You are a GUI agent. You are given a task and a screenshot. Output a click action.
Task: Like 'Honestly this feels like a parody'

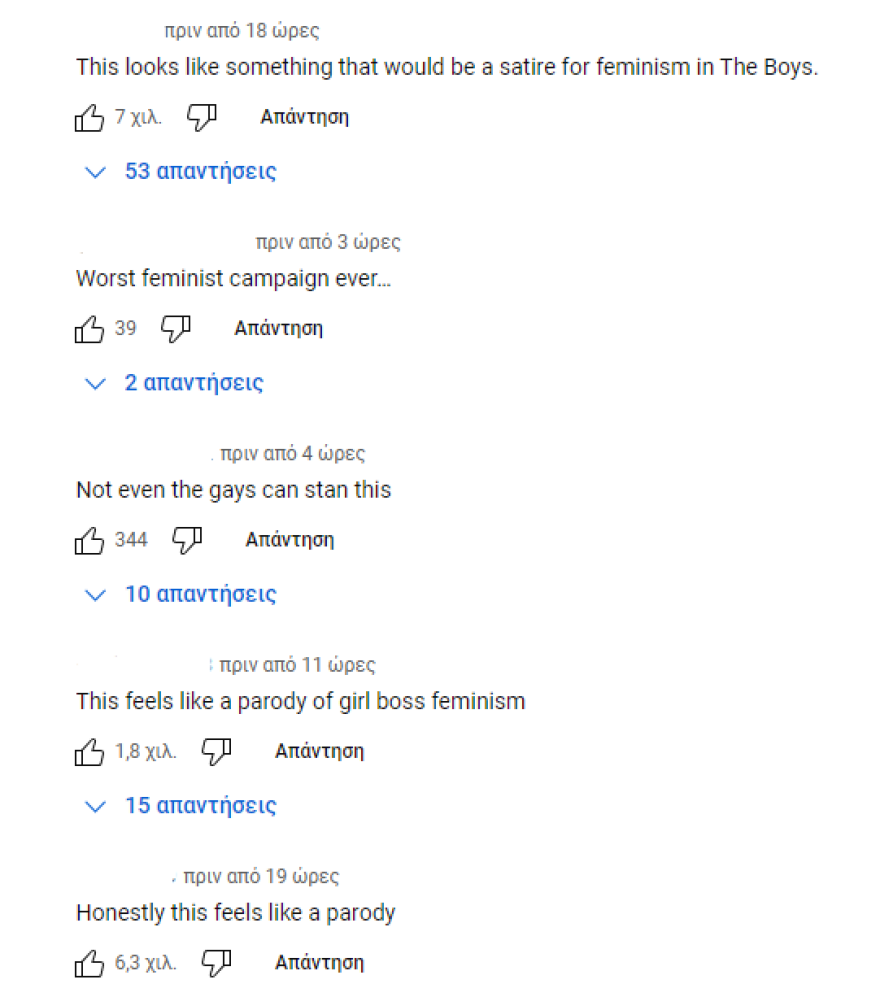pyautogui.click(x=90, y=964)
